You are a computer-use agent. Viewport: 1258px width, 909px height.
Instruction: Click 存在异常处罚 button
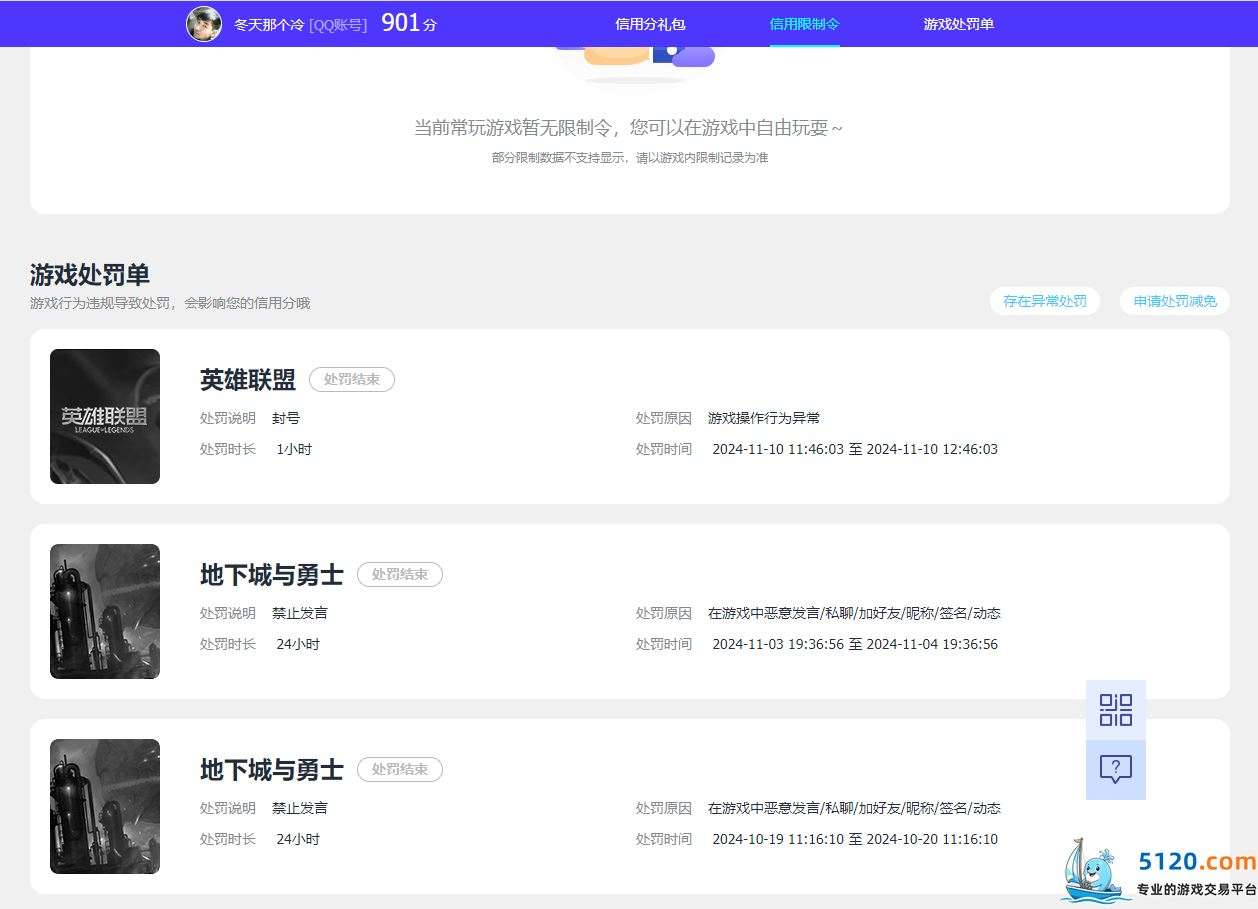click(x=1045, y=301)
